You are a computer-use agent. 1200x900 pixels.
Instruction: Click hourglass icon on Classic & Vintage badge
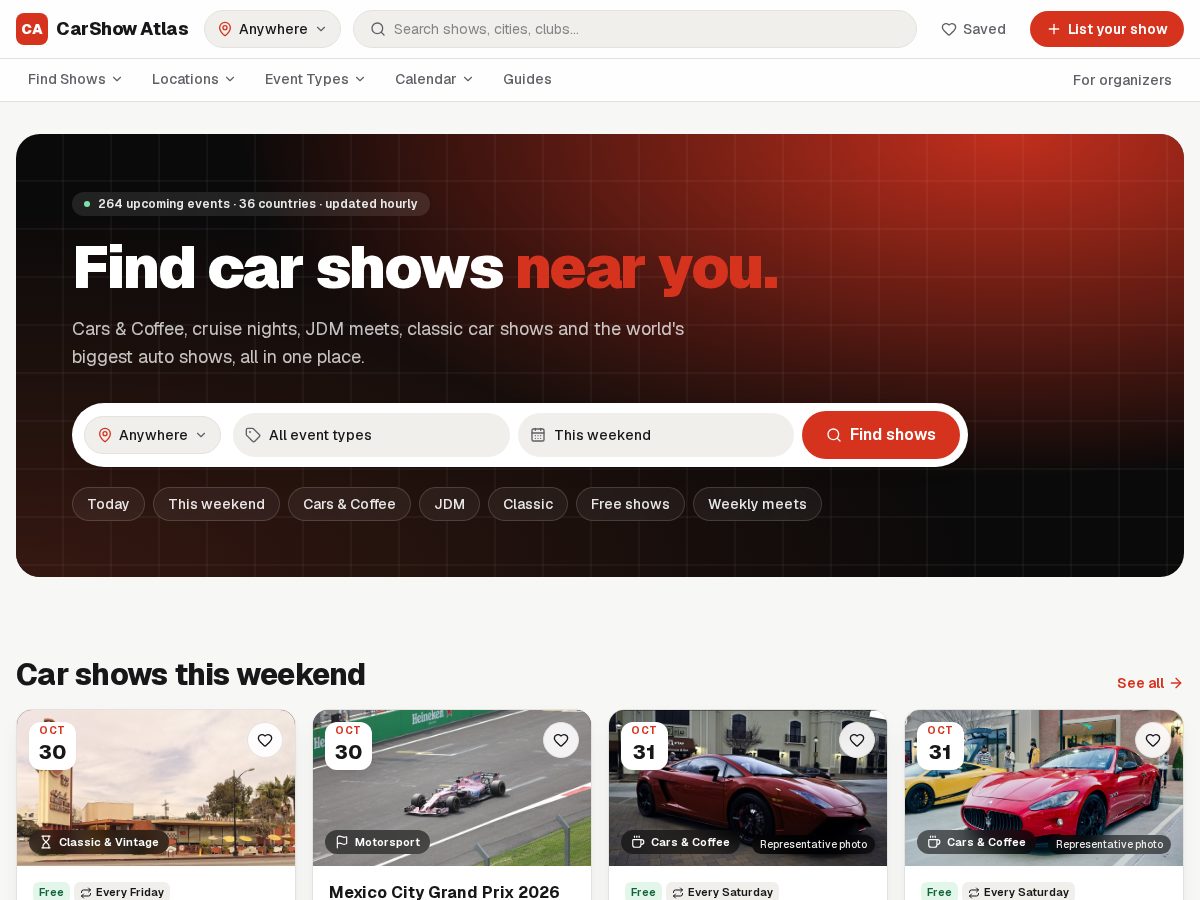pos(46,842)
